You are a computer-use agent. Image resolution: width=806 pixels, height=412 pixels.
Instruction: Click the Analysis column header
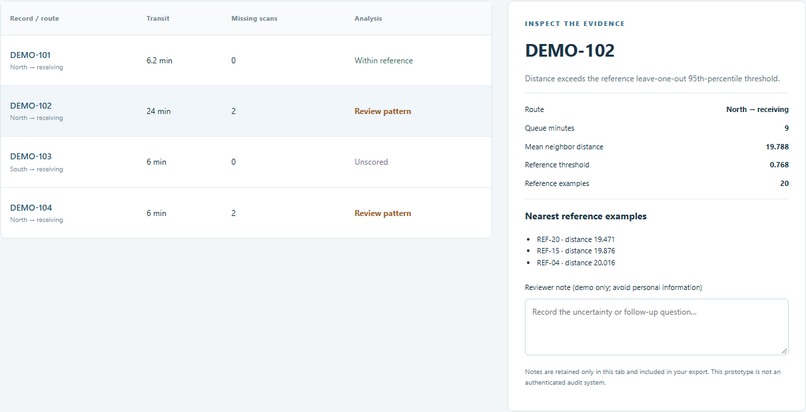click(368, 18)
